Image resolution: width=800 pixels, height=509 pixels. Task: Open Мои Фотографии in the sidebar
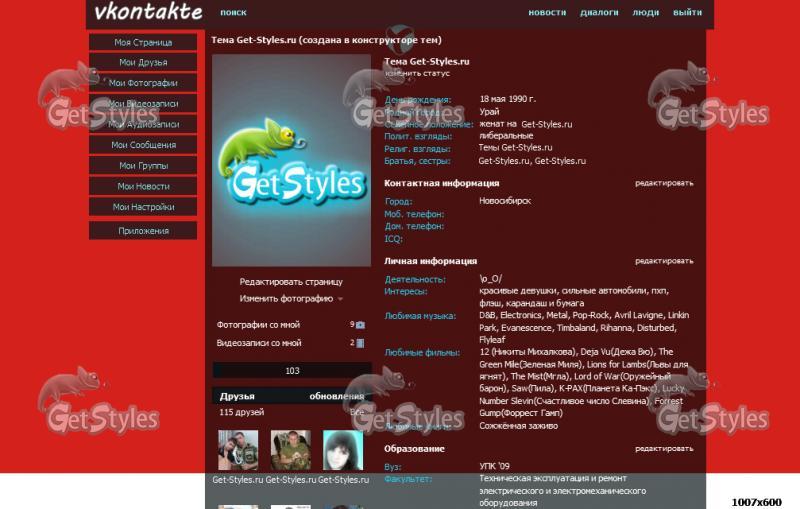tap(143, 83)
